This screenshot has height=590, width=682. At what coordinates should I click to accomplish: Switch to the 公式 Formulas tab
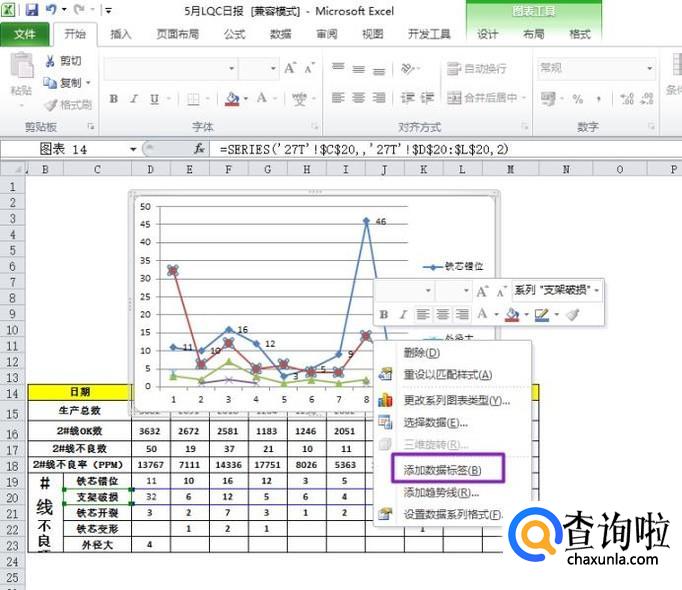[234, 34]
